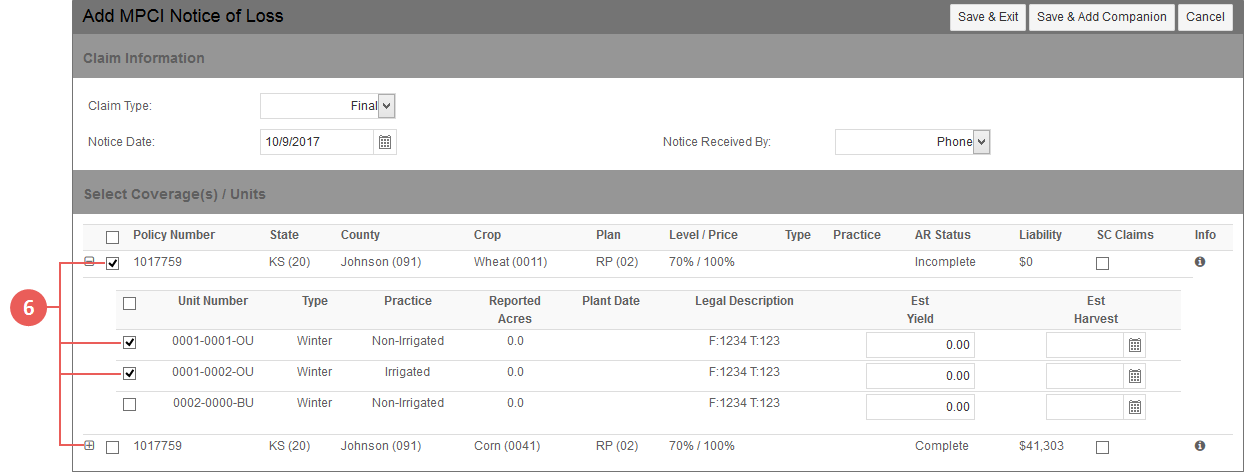The height and width of the screenshot is (472, 1244).
Task: Edit Est Yield for unit 0002-0000-BU
Action: click(x=920, y=407)
